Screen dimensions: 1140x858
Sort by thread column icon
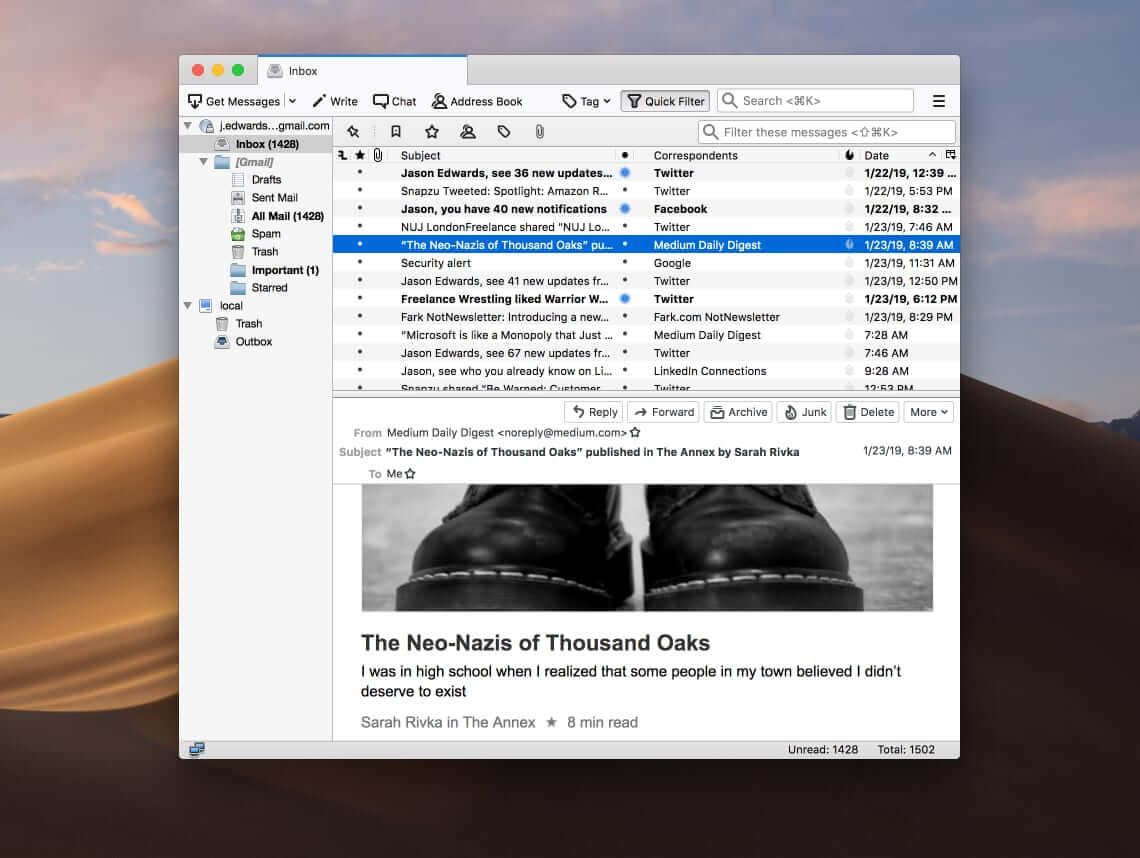(x=342, y=155)
